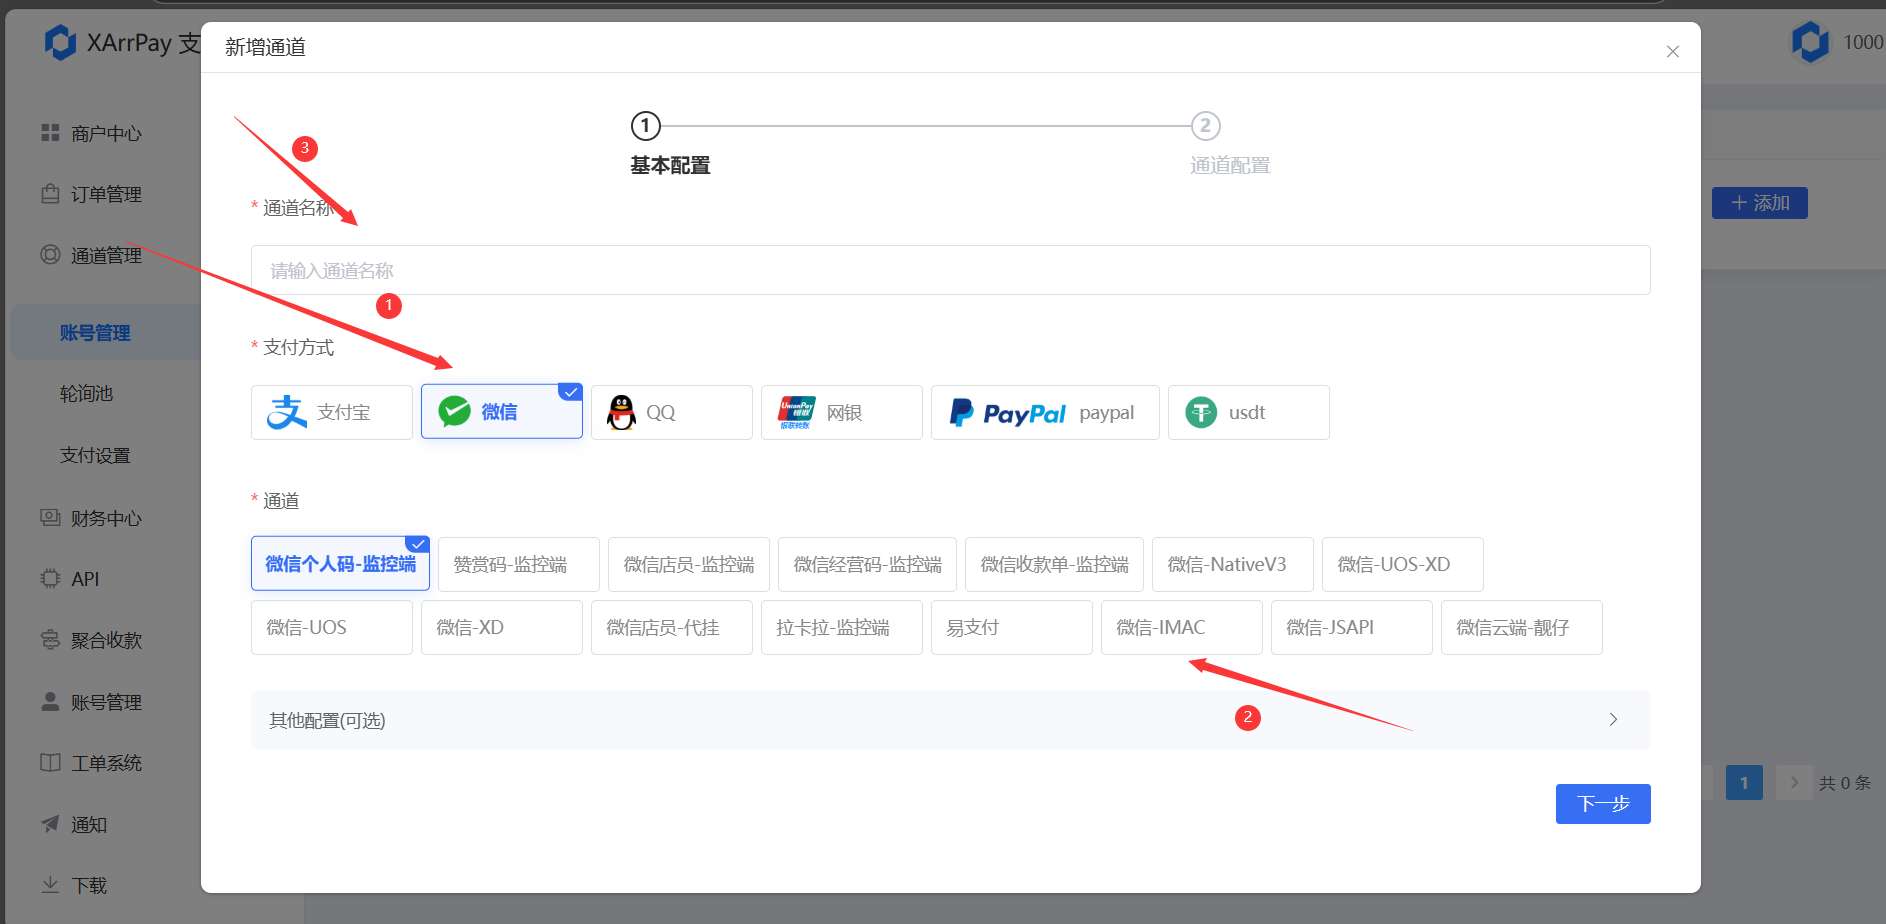Expand the 其他配置(可选) section
The height and width of the screenshot is (924, 1886).
pyautogui.click(x=949, y=719)
